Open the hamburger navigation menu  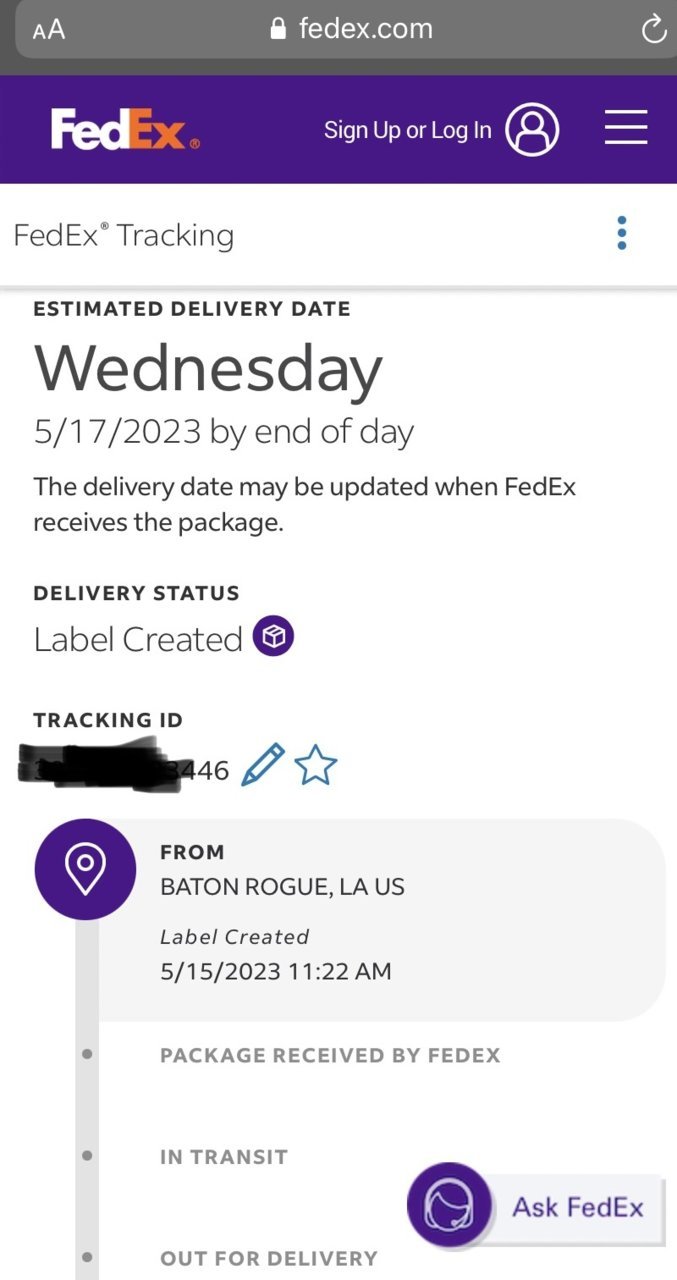click(626, 128)
